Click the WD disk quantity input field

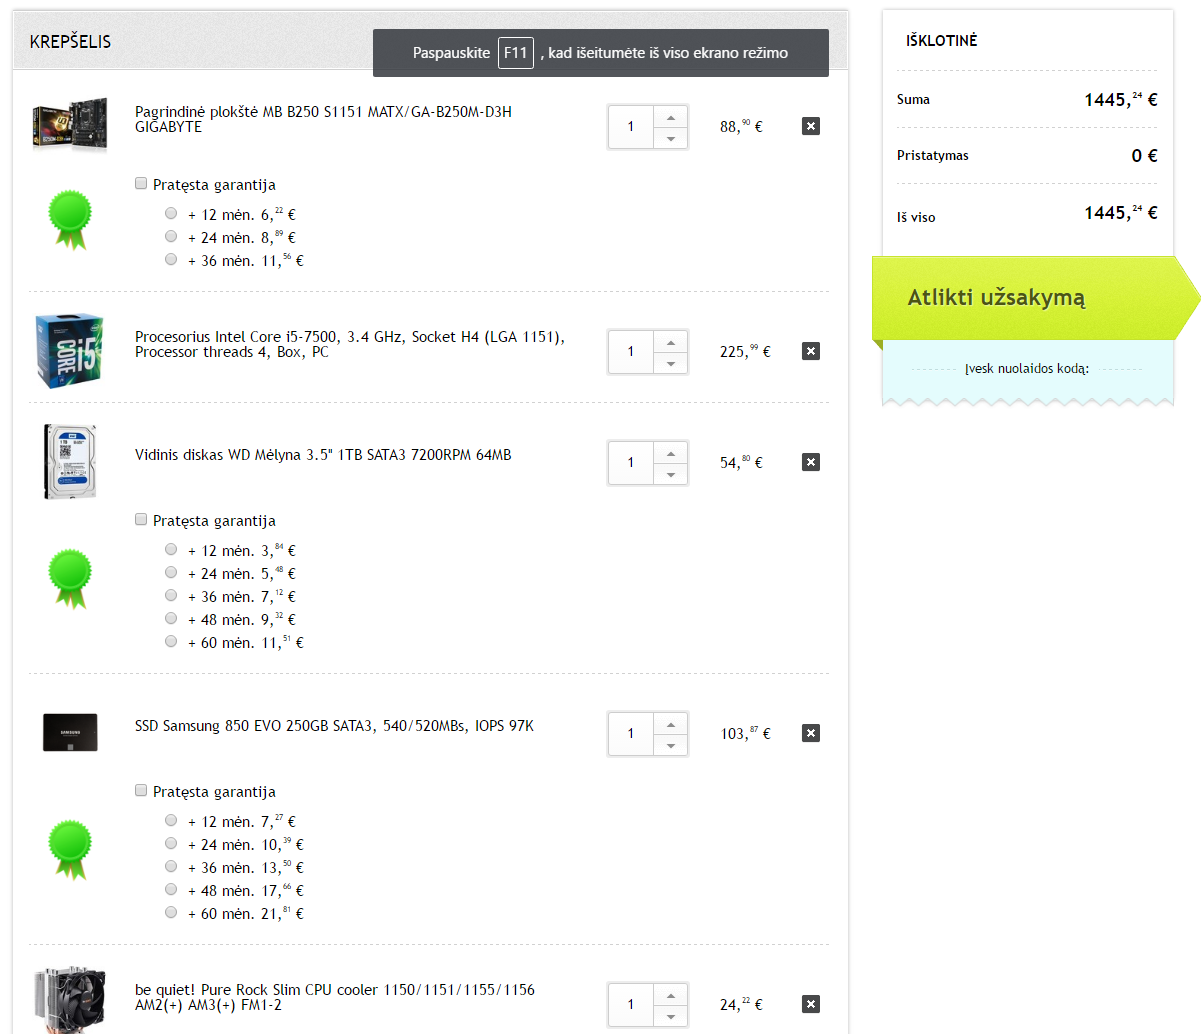(x=631, y=463)
